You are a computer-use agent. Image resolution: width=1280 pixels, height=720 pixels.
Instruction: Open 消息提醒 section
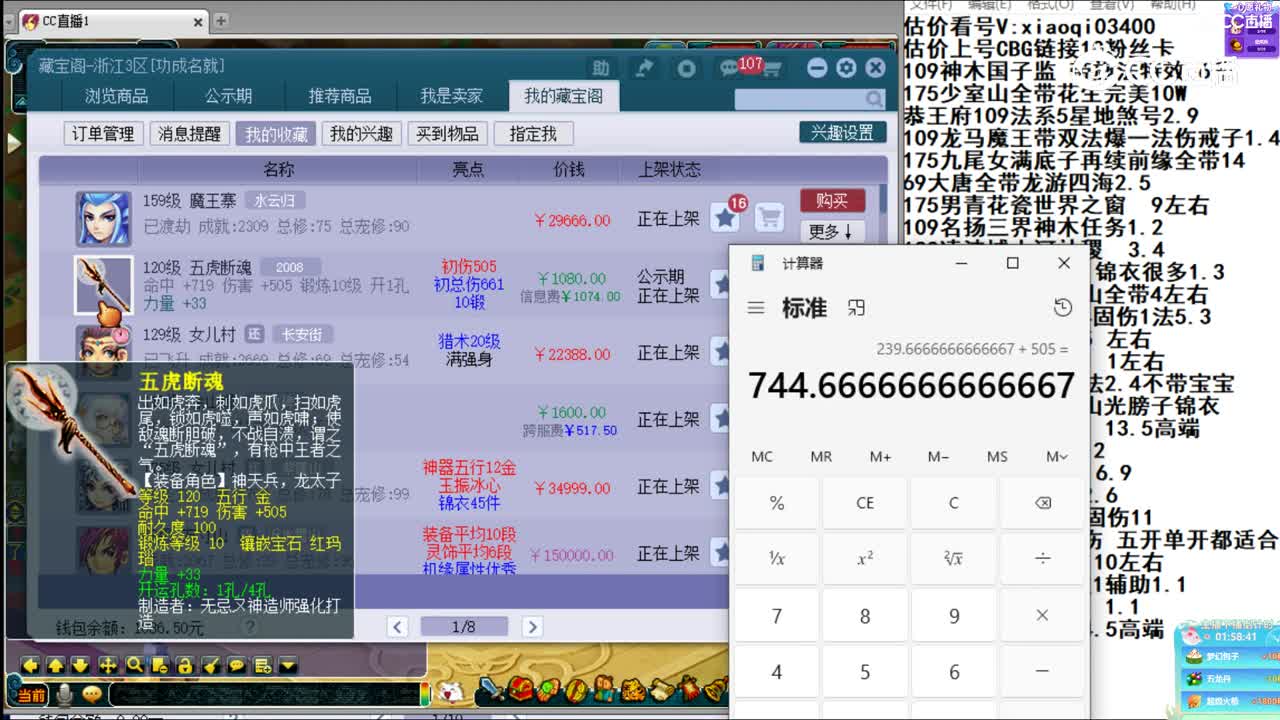click(x=189, y=134)
